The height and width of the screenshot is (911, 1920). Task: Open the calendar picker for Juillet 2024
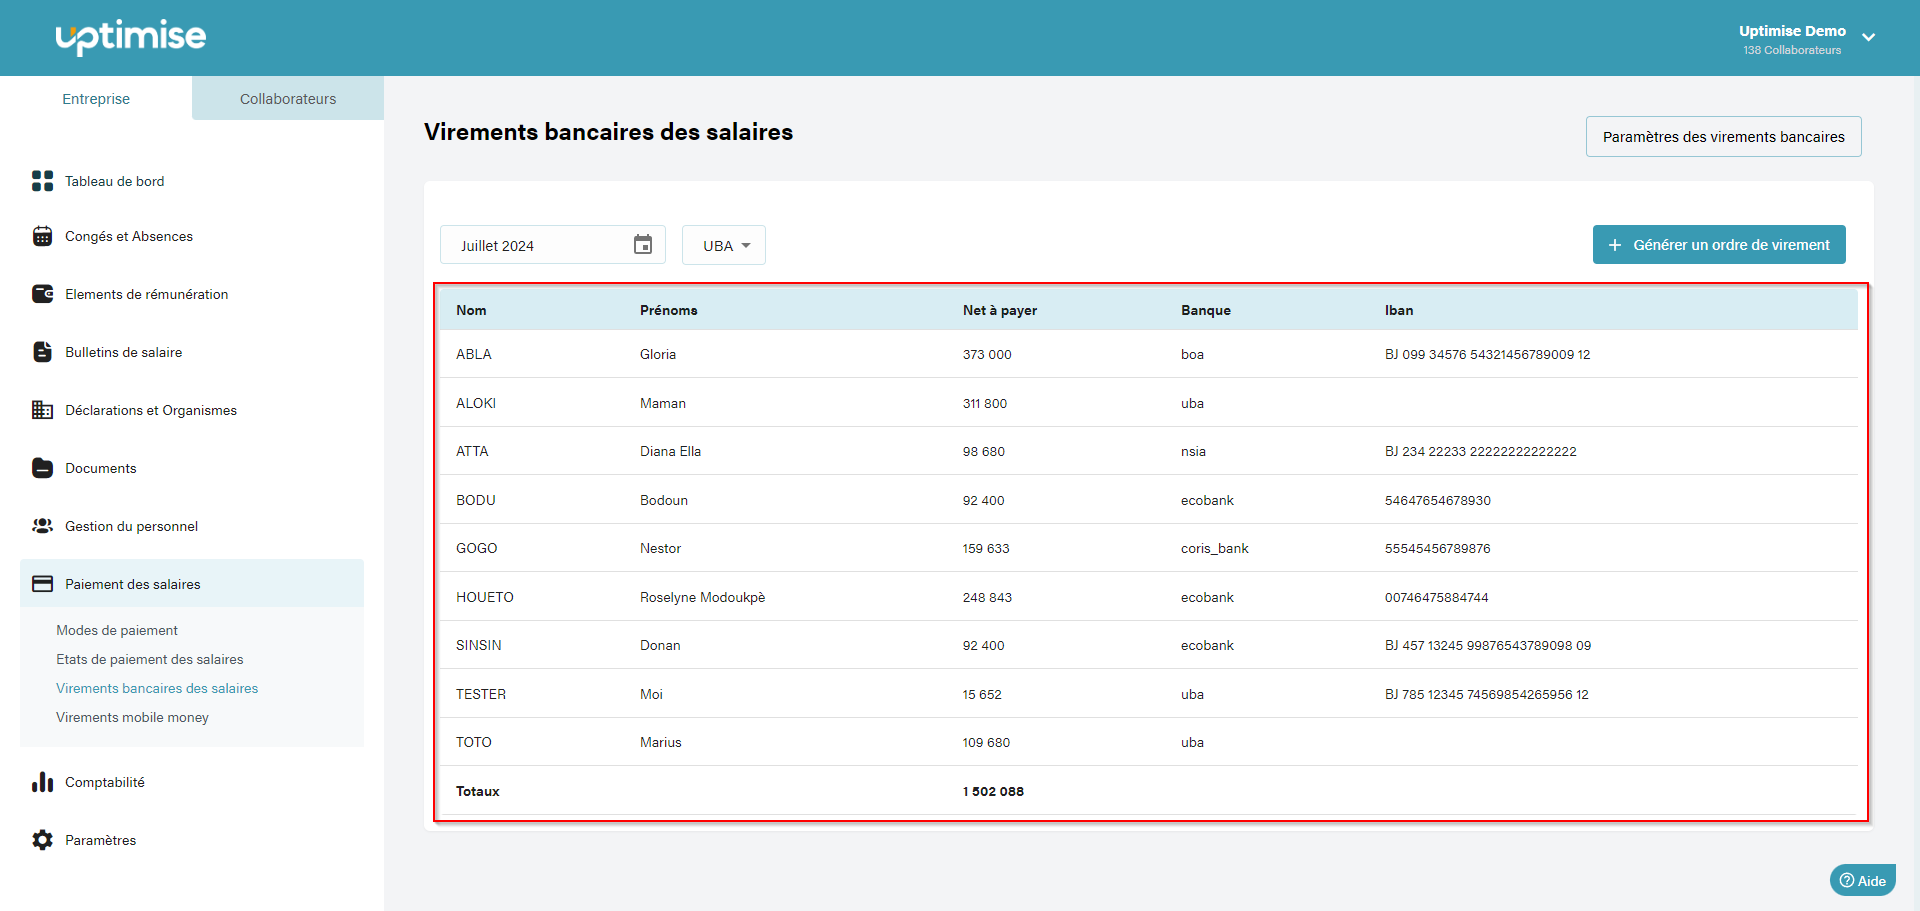click(x=642, y=245)
